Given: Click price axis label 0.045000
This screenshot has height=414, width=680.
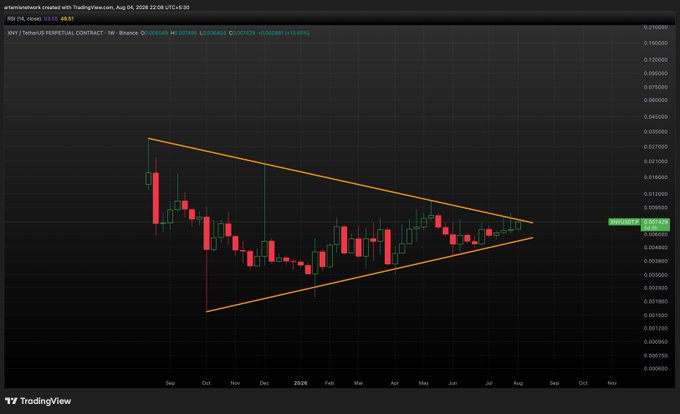Looking at the screenshot, I should coord(656,117).
